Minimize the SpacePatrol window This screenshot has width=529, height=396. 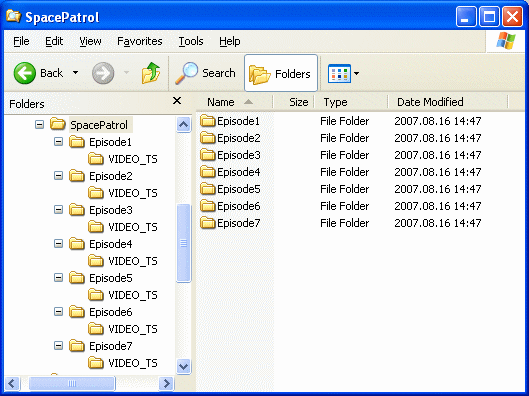(x=466, y=17)
